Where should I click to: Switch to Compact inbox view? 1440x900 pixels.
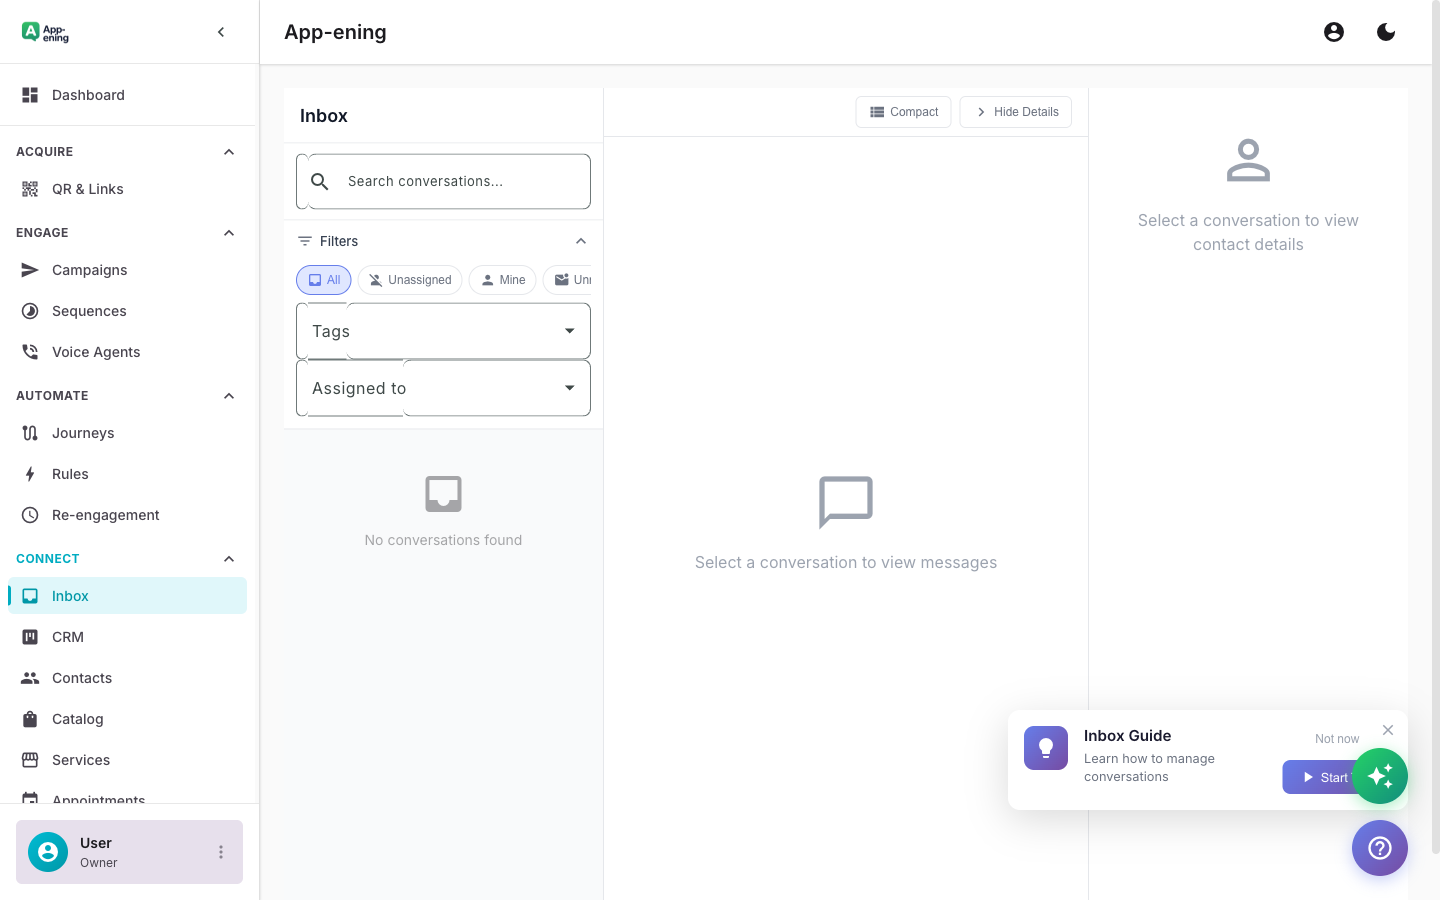pyautogui.click(x=903, y=112)
